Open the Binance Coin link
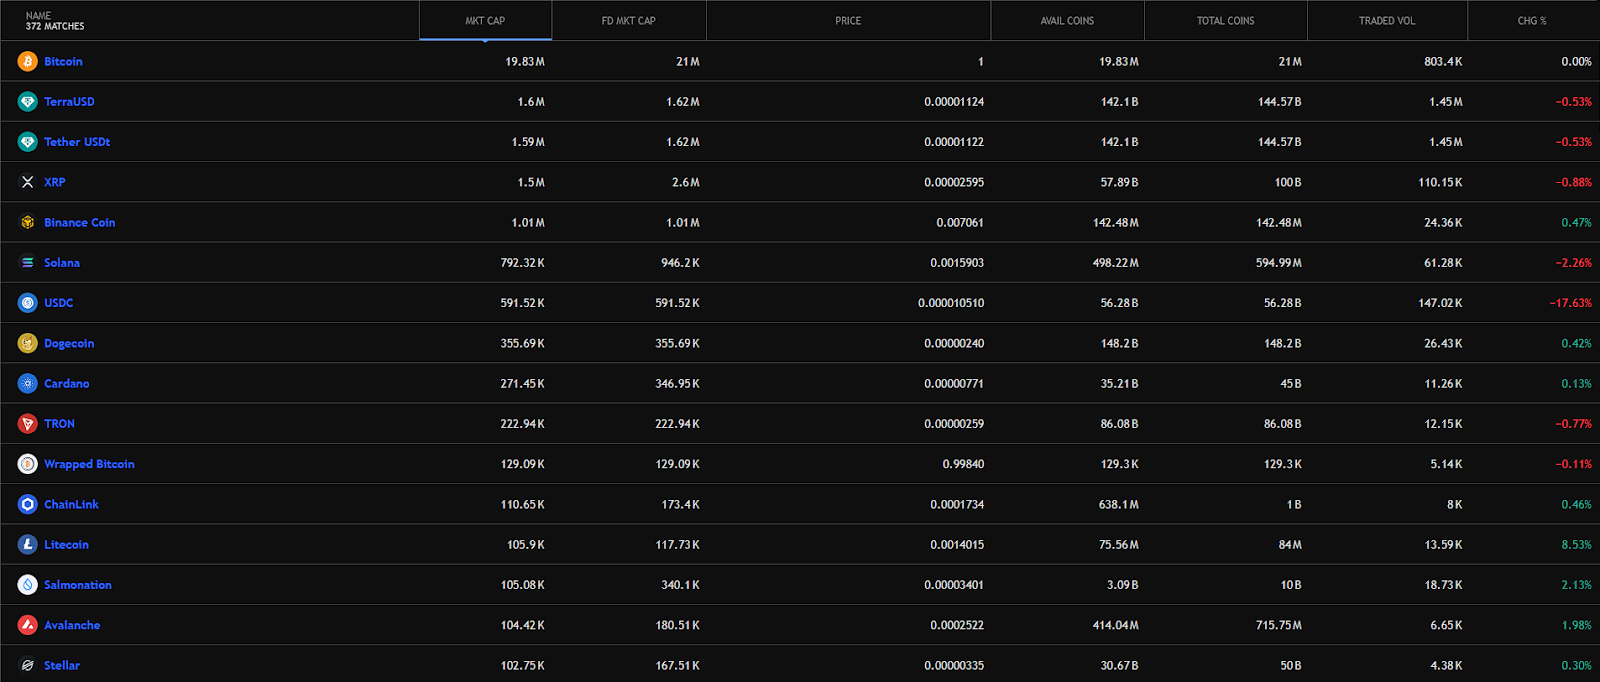 pyautogui.click(x=80, y=223)
